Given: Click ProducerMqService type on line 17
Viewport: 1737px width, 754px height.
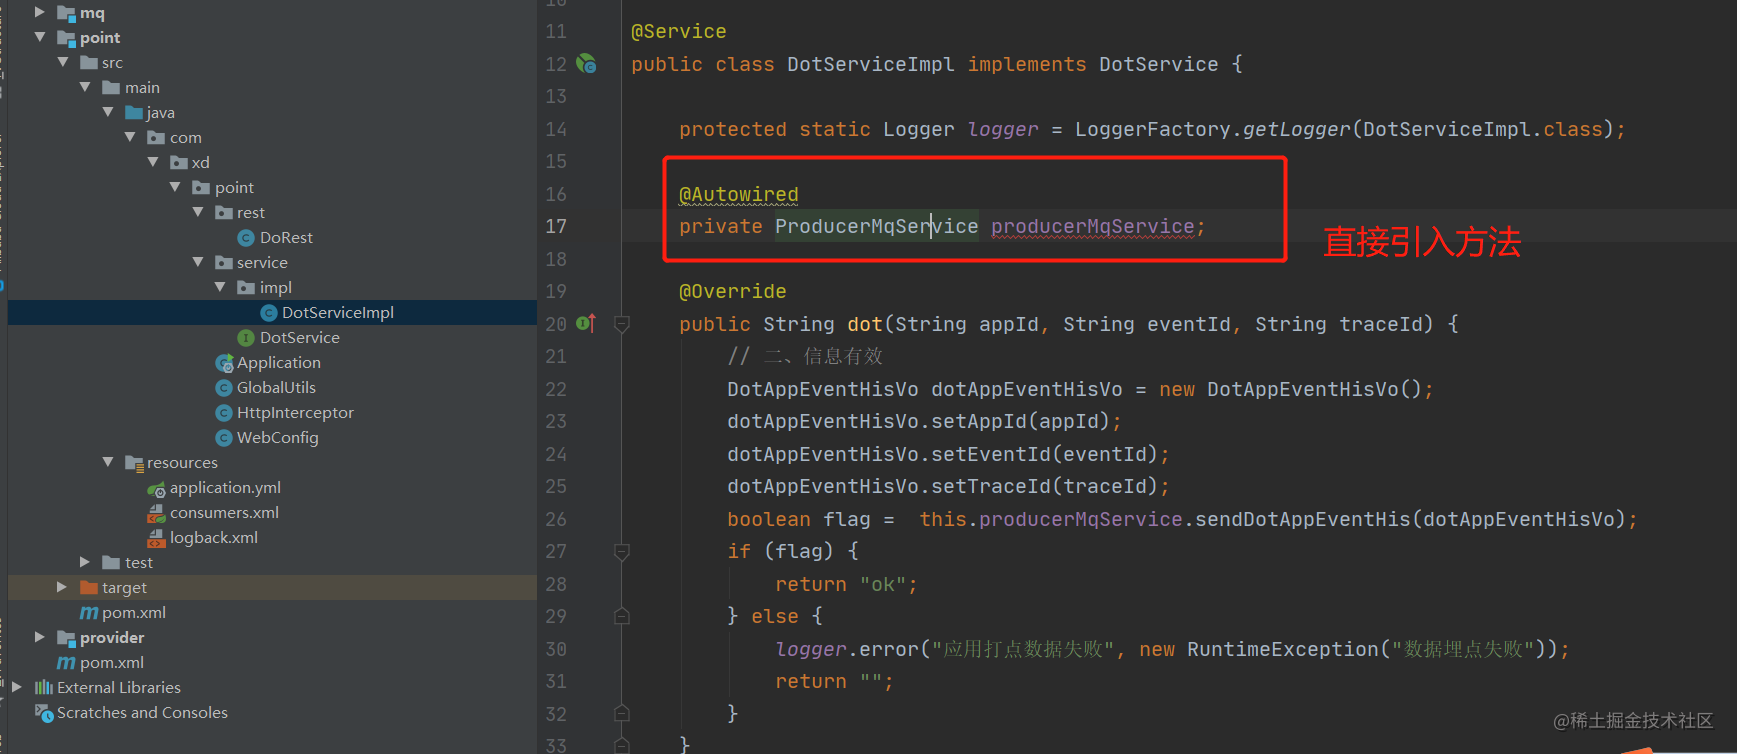Looking at the screenshot, I should [x=877, y=227].
